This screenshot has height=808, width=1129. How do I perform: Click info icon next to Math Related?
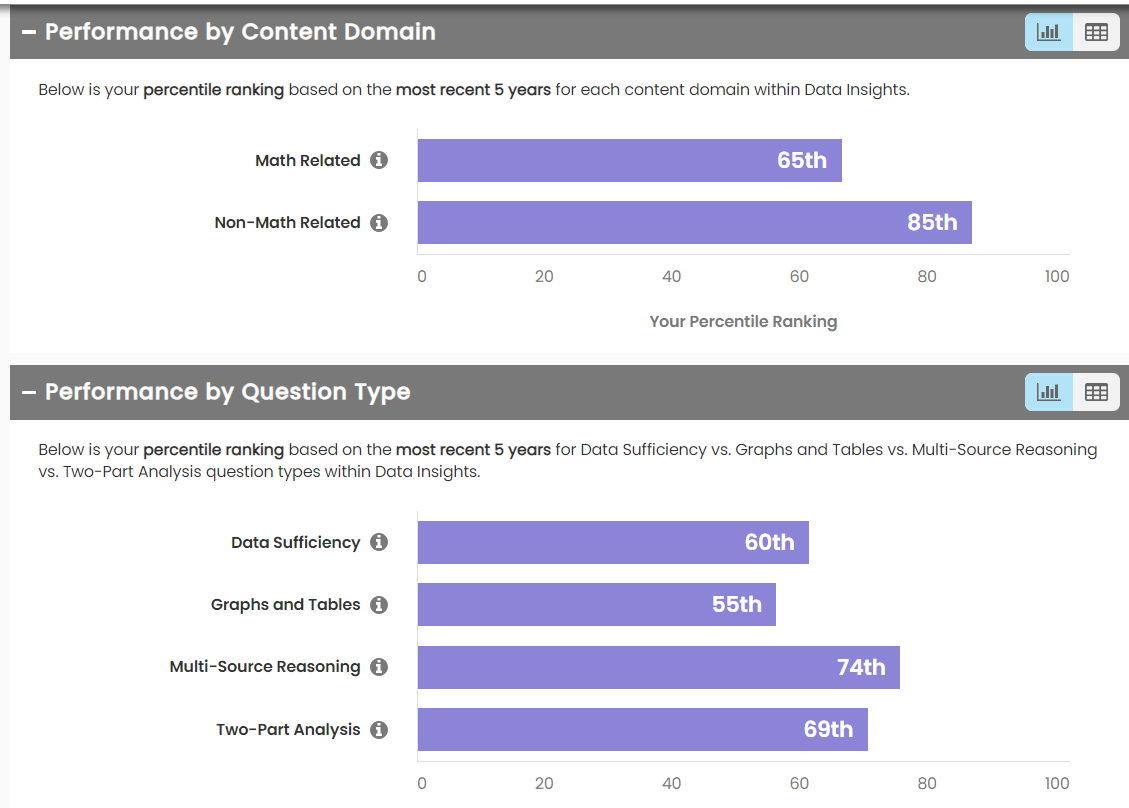coord(379,160)
